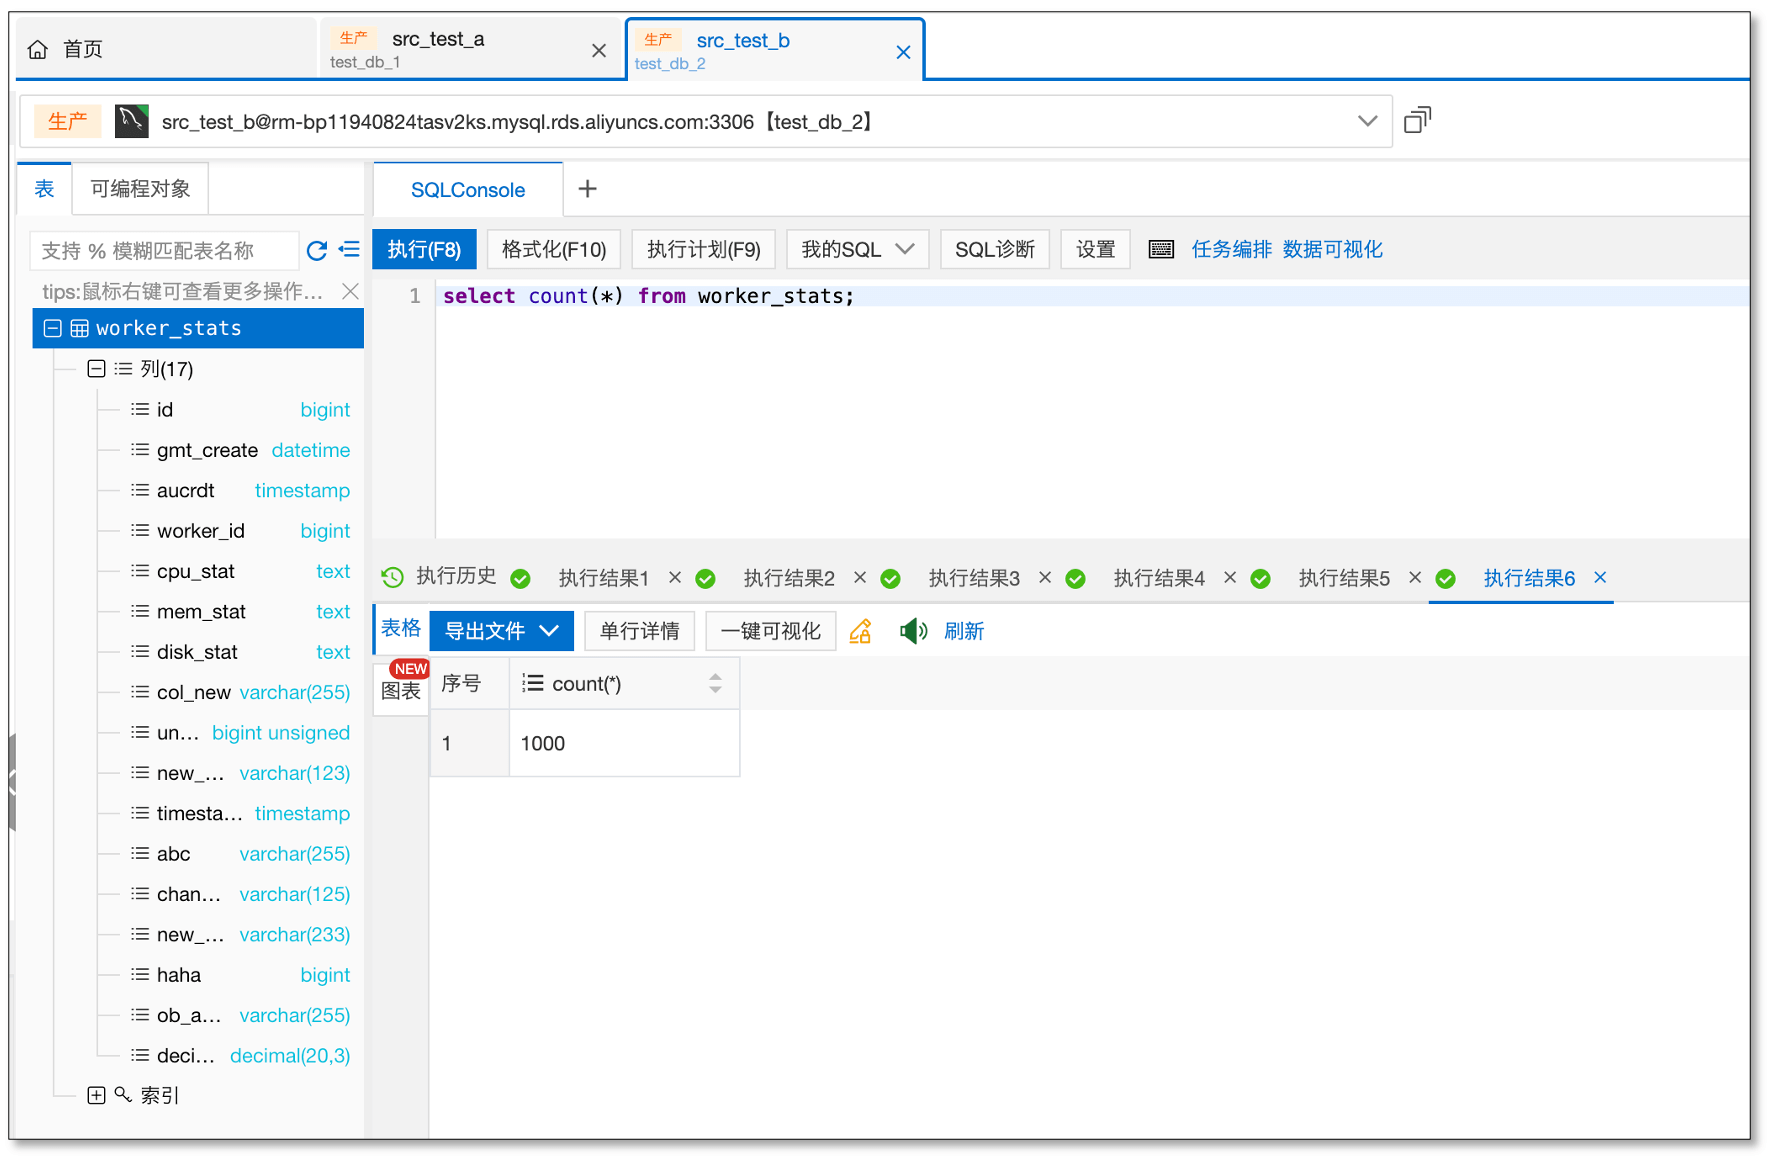1772x1162 pixels.
Task: Click the 执行(F8) execute button
Action: 424,249
